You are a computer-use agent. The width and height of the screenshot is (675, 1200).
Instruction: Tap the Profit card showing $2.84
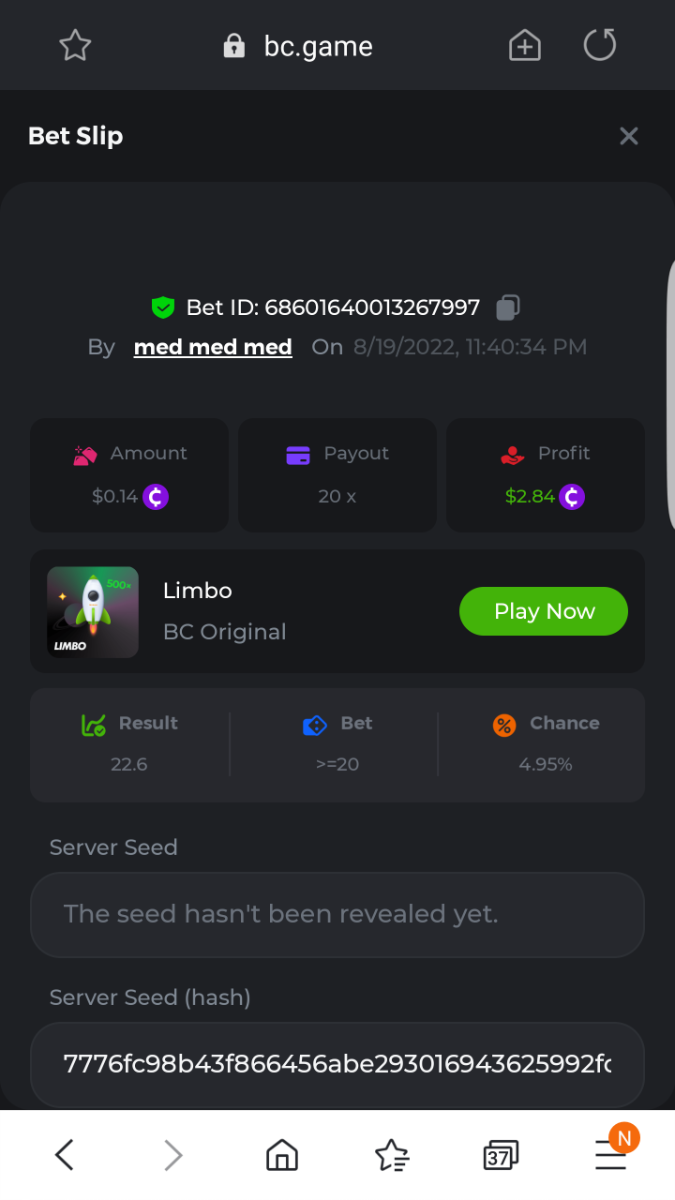545,475
